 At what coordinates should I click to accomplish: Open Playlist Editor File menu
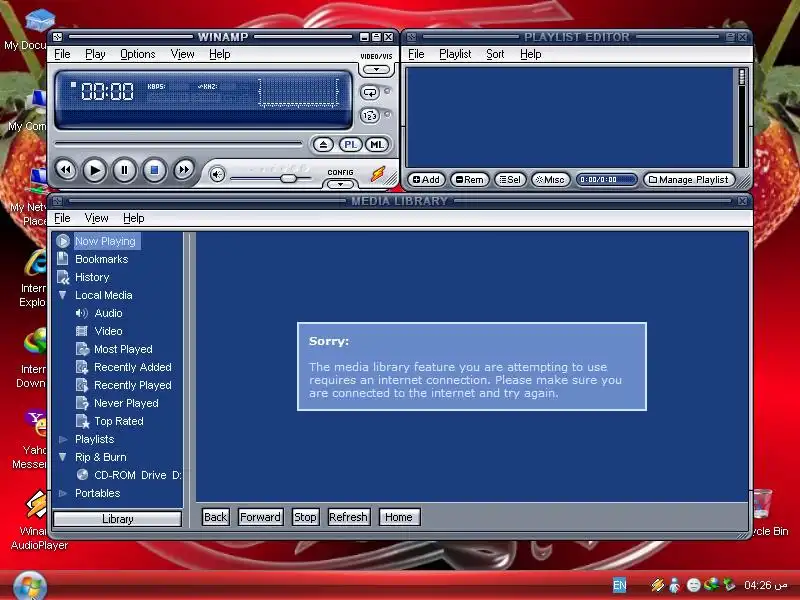[x=416, y=54]
